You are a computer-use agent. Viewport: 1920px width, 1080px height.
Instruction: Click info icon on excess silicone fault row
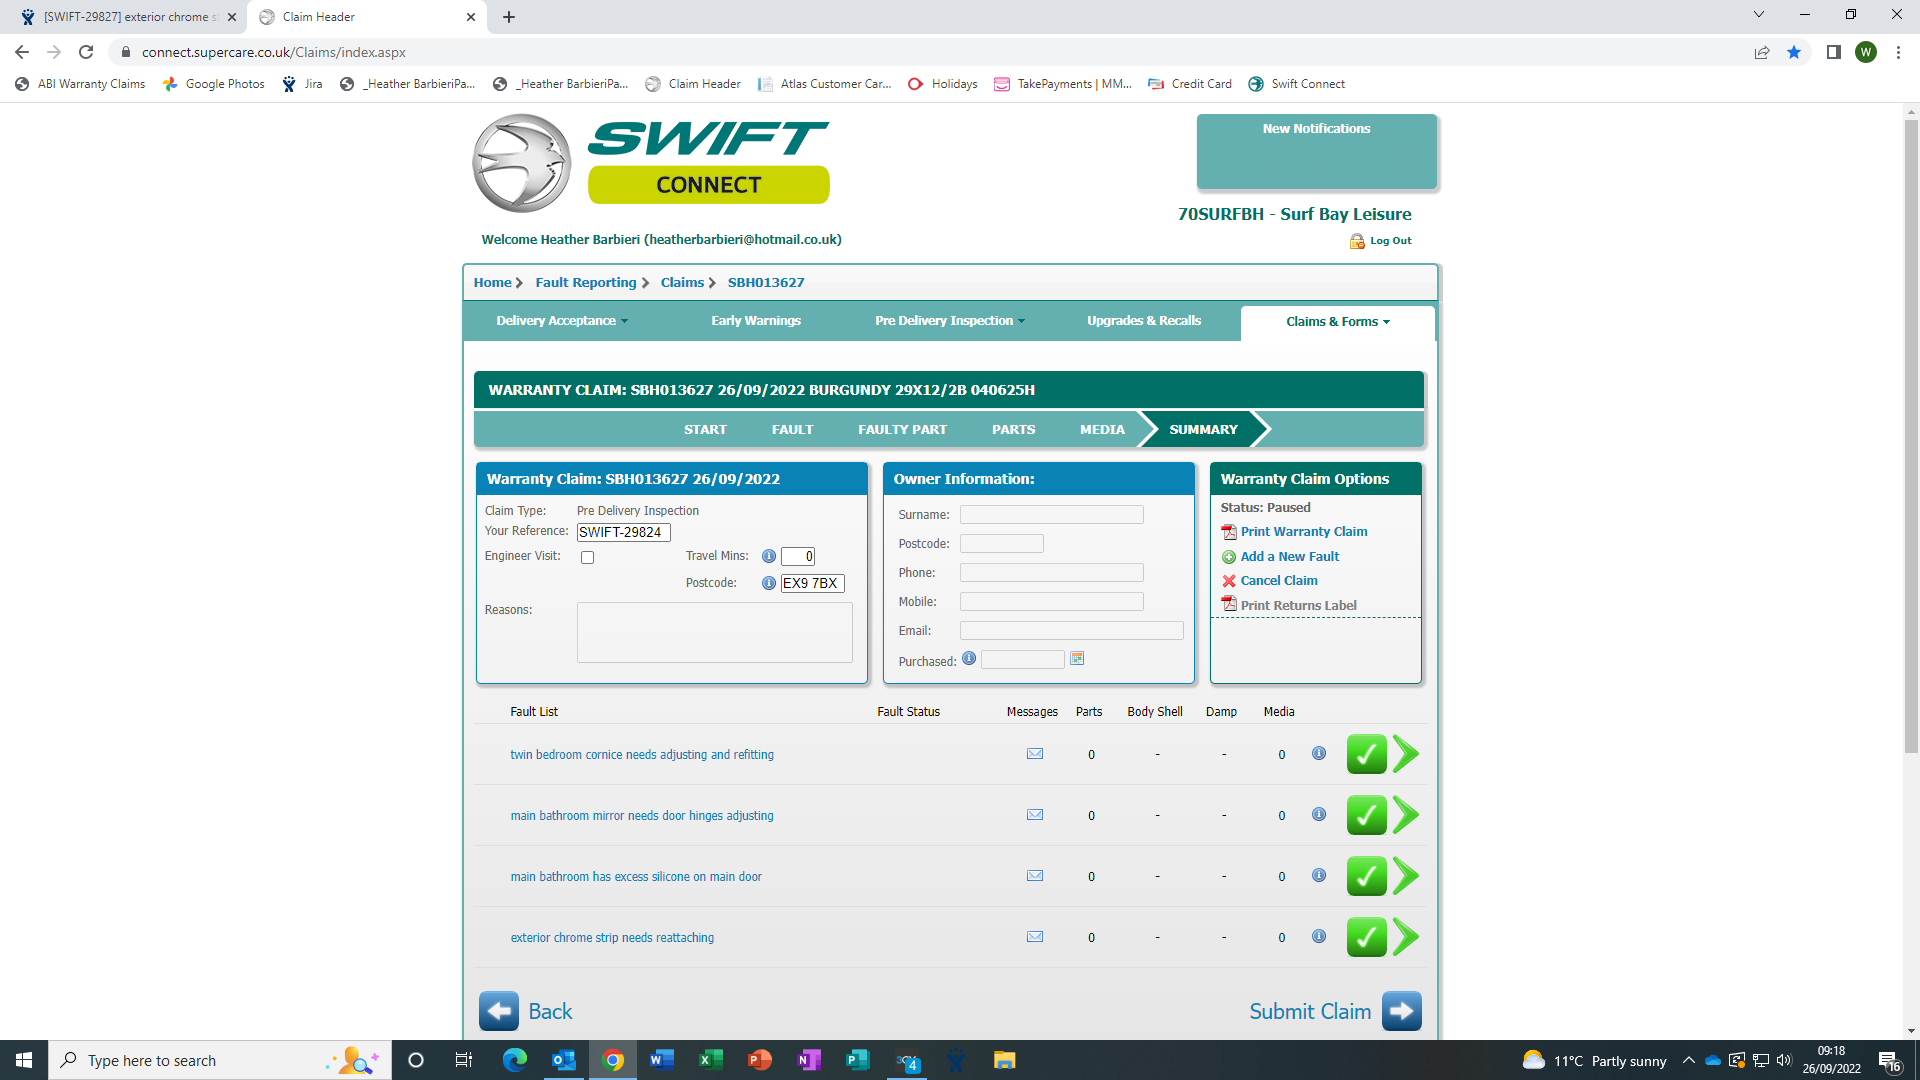tap(1319, 875)
